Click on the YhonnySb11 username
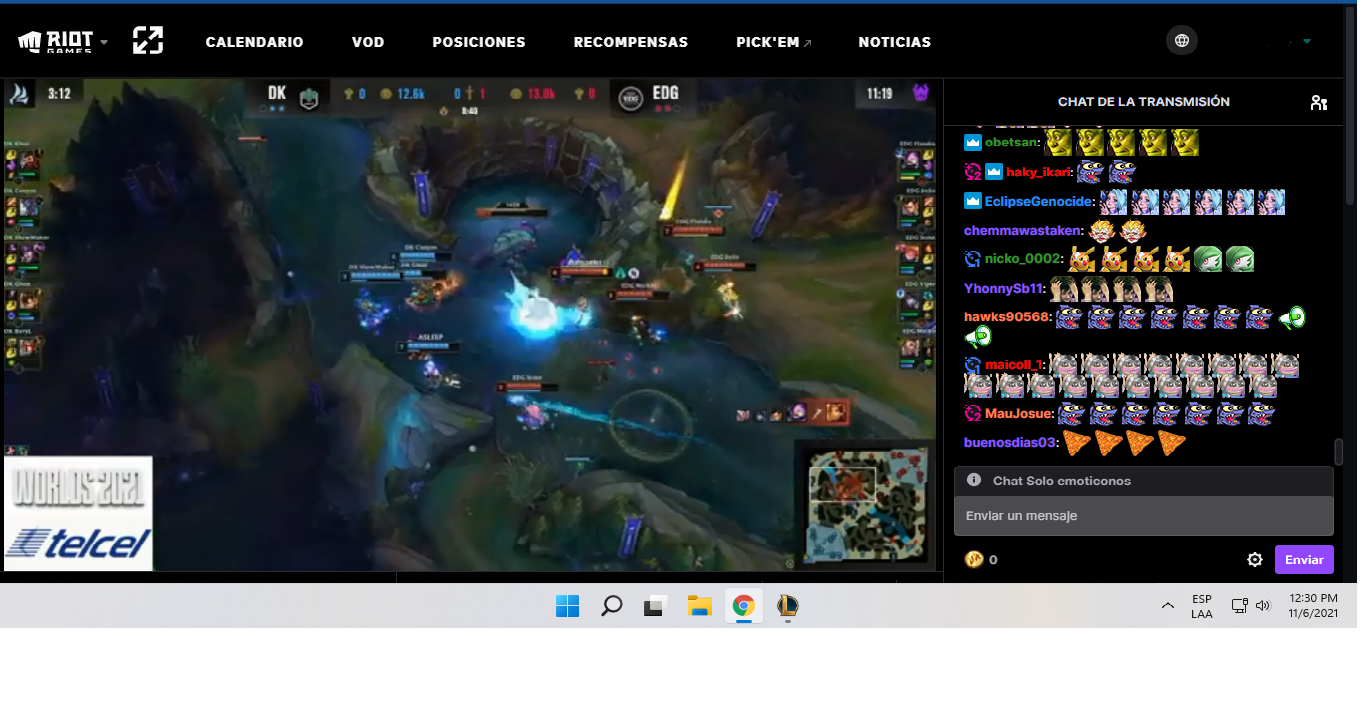This screenshot has width=1366, height=728. click(x=1004, y=289)
